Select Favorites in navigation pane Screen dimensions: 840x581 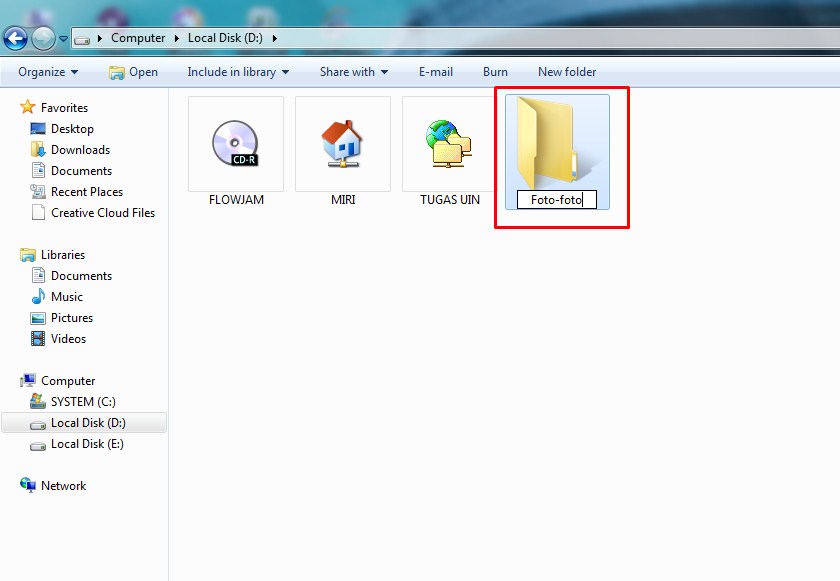(x=64, y=108)
